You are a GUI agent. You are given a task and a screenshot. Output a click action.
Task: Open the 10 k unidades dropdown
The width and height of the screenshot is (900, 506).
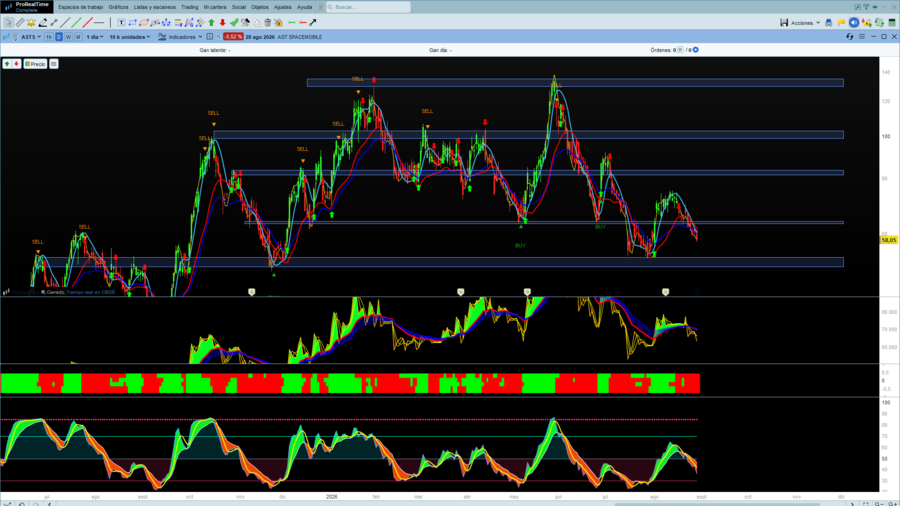(x=130, y=37)
